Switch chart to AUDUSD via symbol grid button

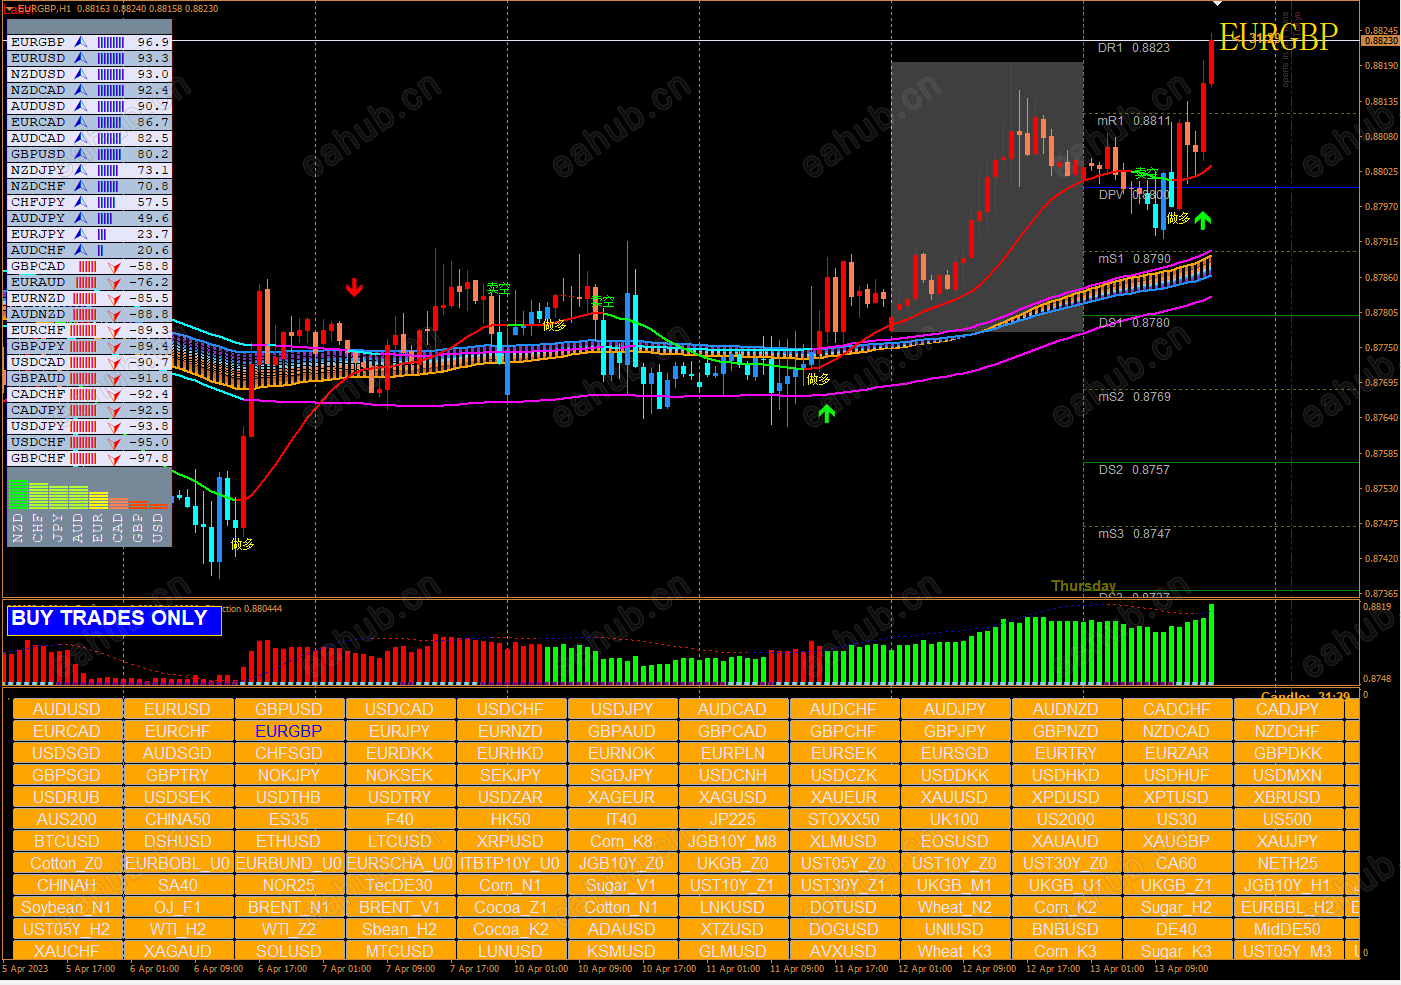point(67,709)
